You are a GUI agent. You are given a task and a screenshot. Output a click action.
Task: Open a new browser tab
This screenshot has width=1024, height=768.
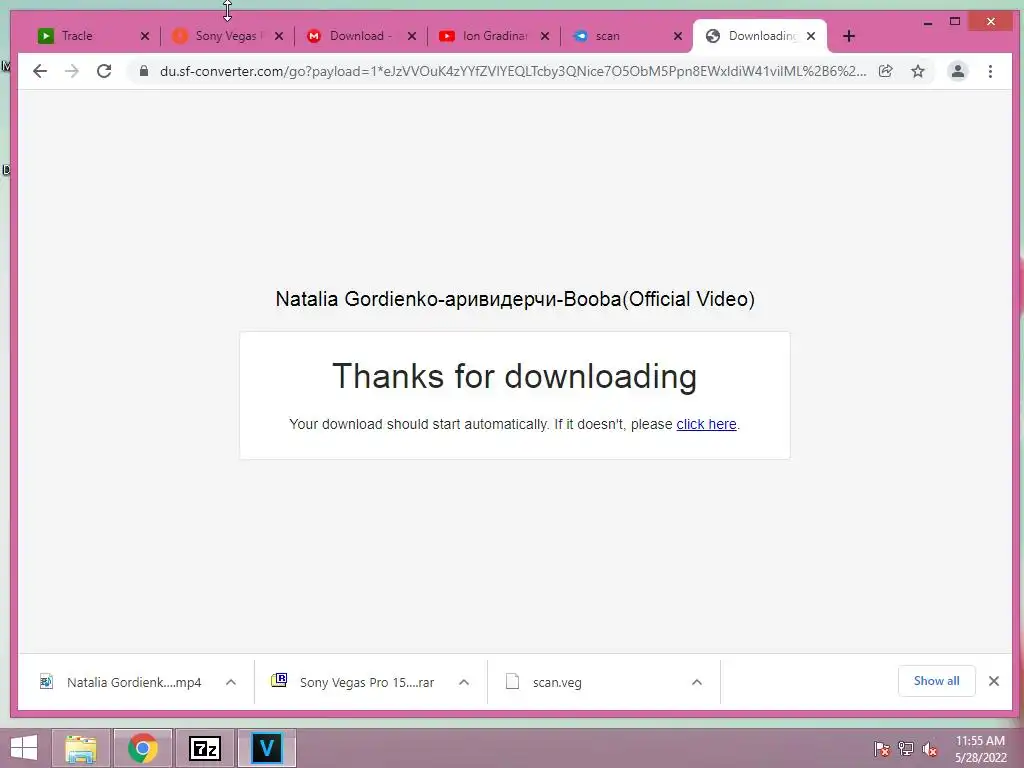click(848, 37)
